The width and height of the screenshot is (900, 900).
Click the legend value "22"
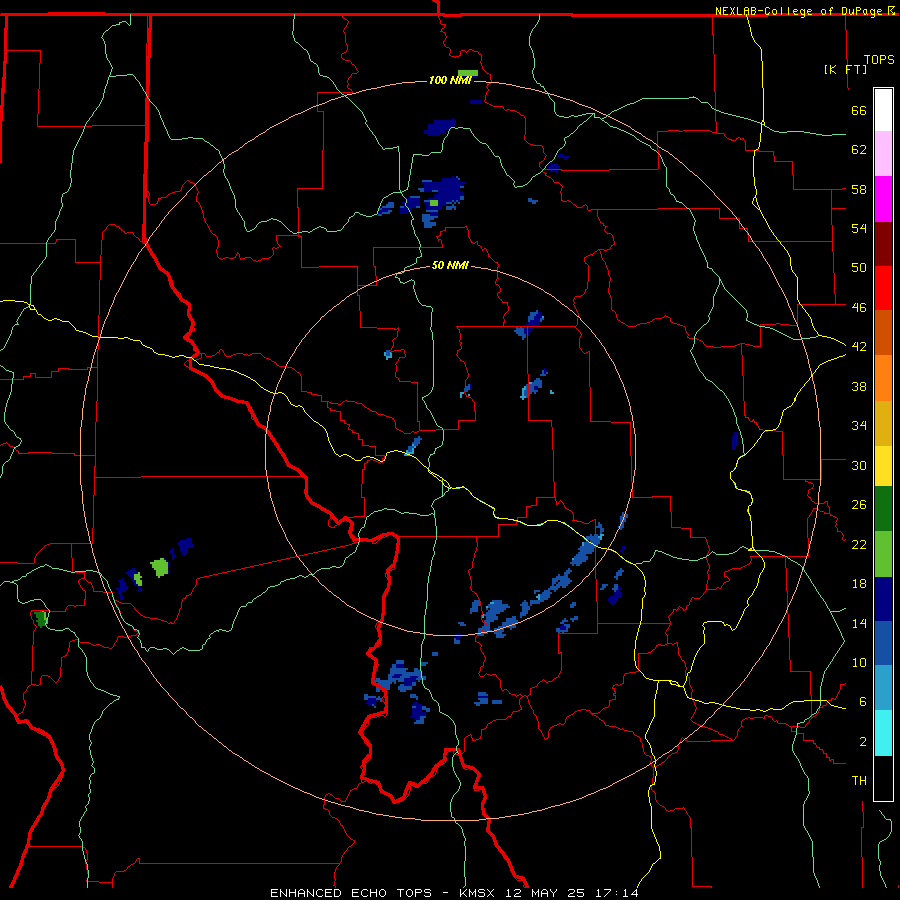859,545
